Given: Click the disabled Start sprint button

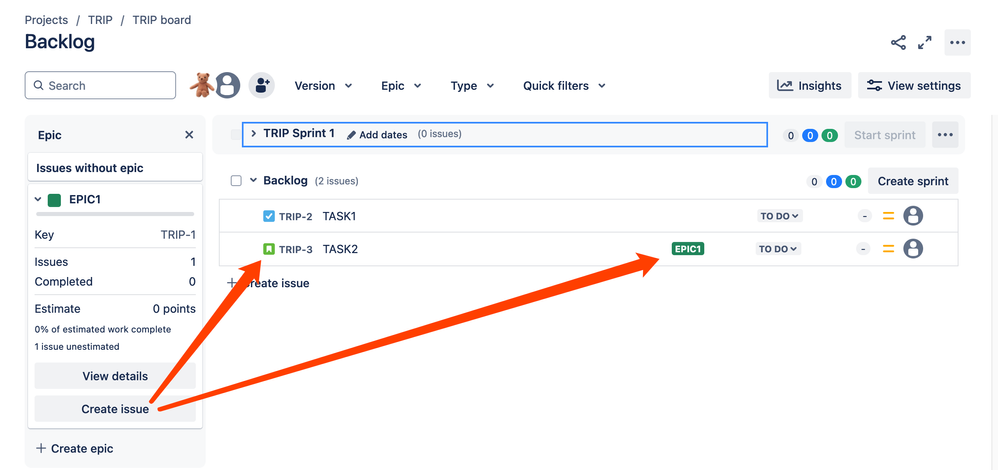Looking at the screenshot, I should click(x=885, y=135).
